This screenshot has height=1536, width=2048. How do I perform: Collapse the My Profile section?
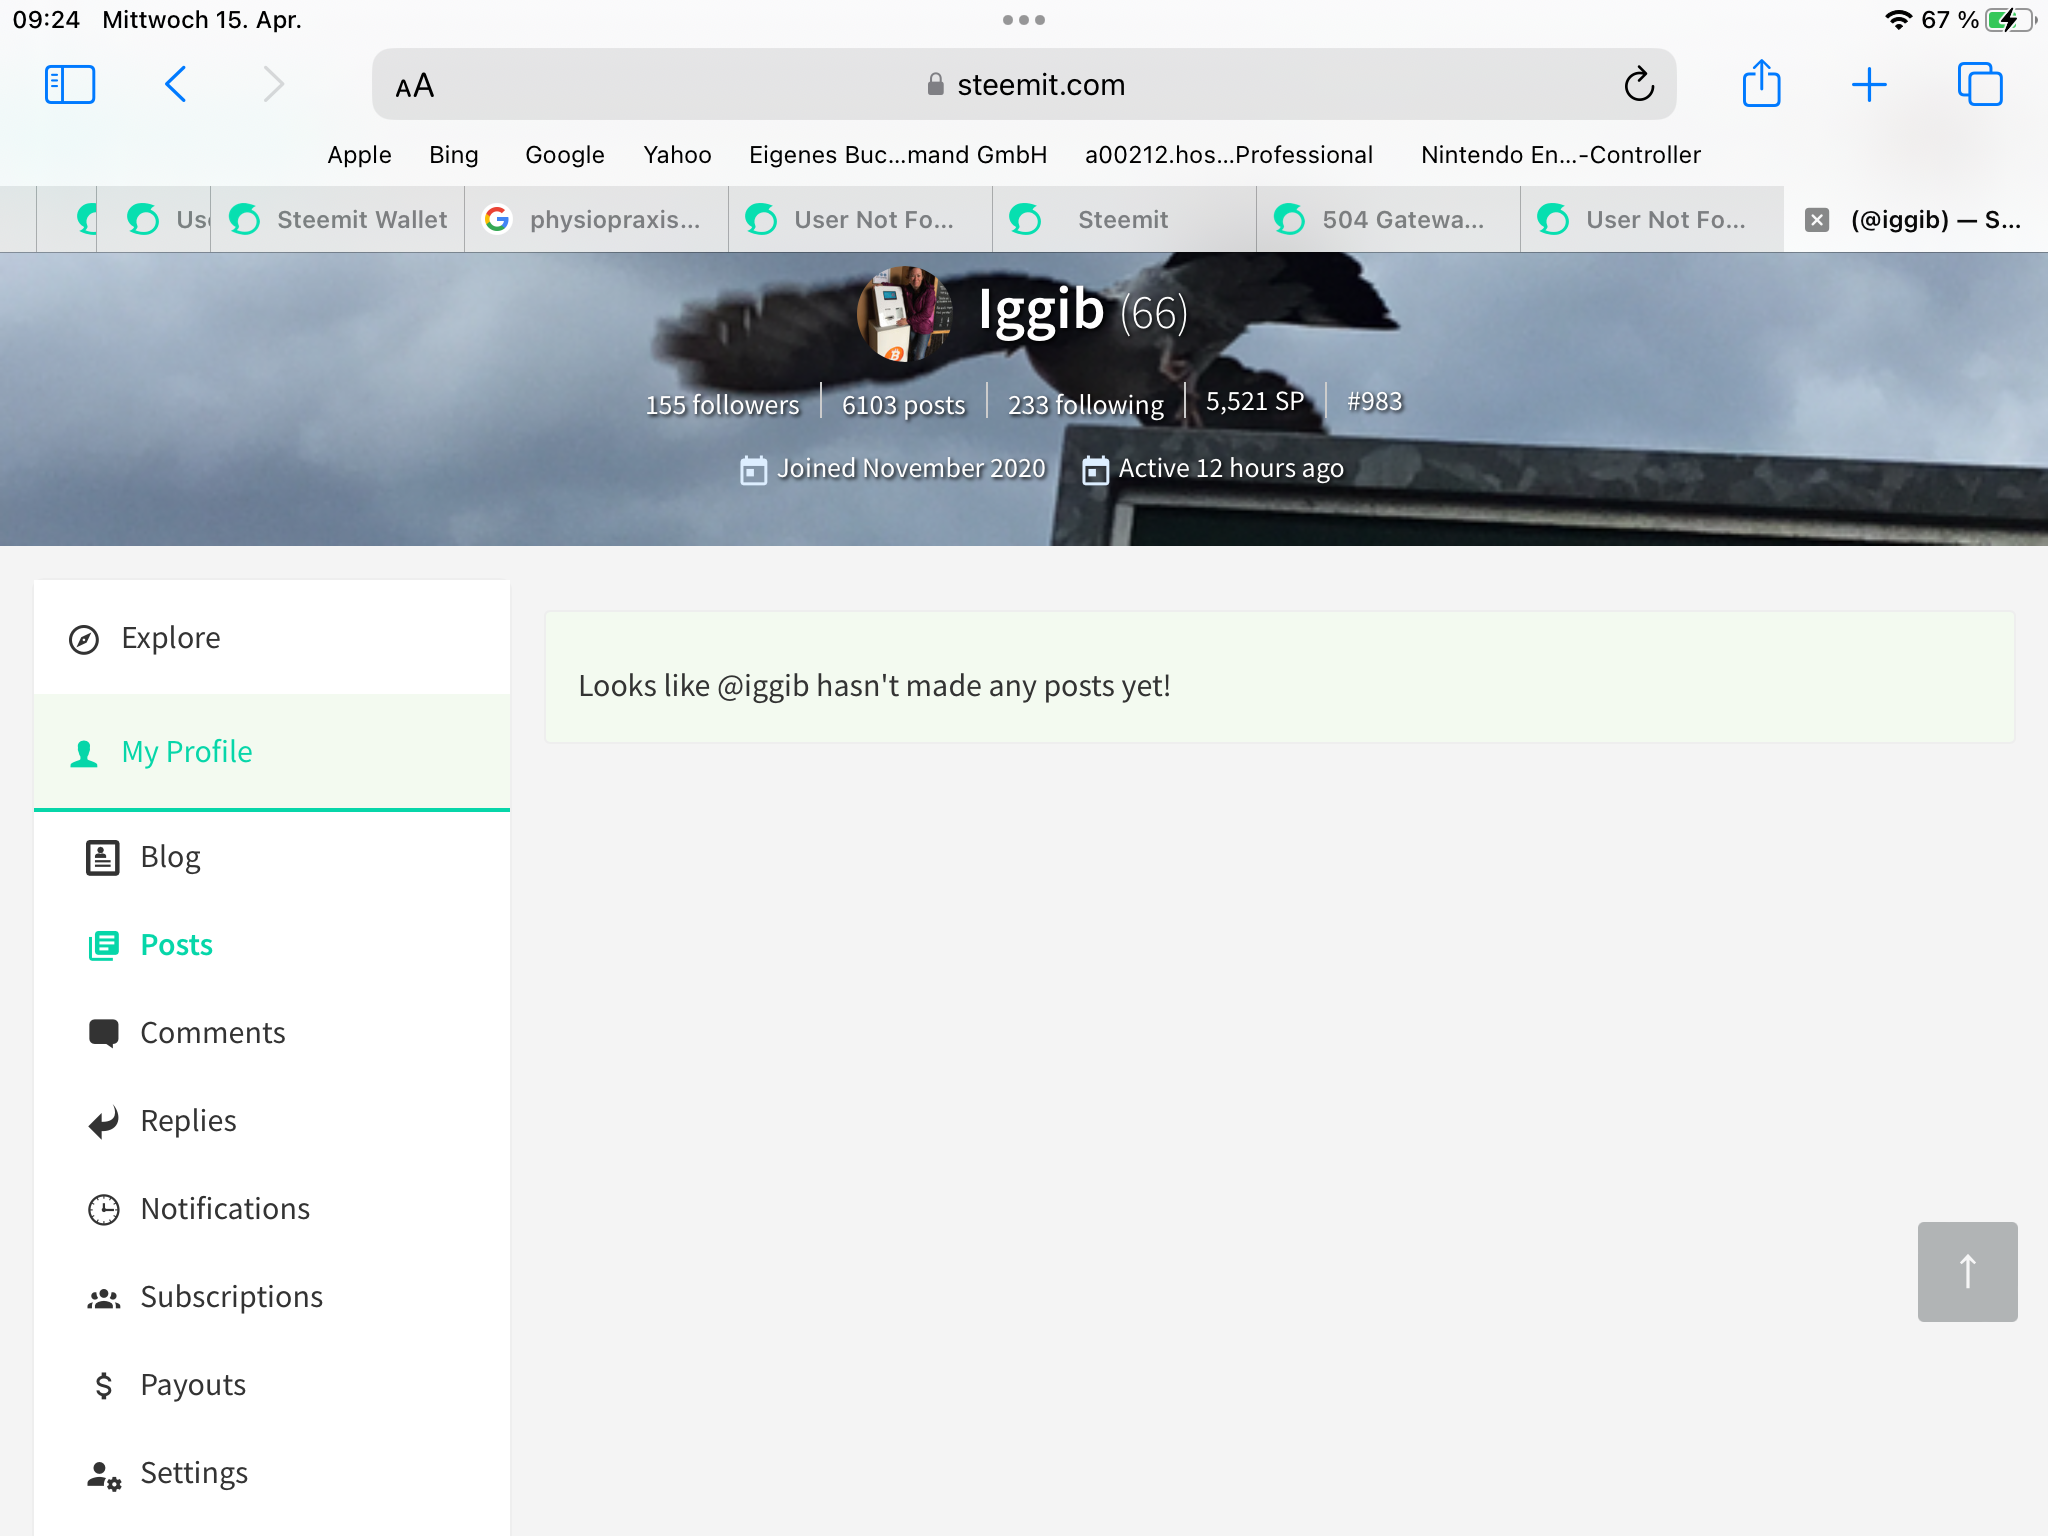click(186, 752)
